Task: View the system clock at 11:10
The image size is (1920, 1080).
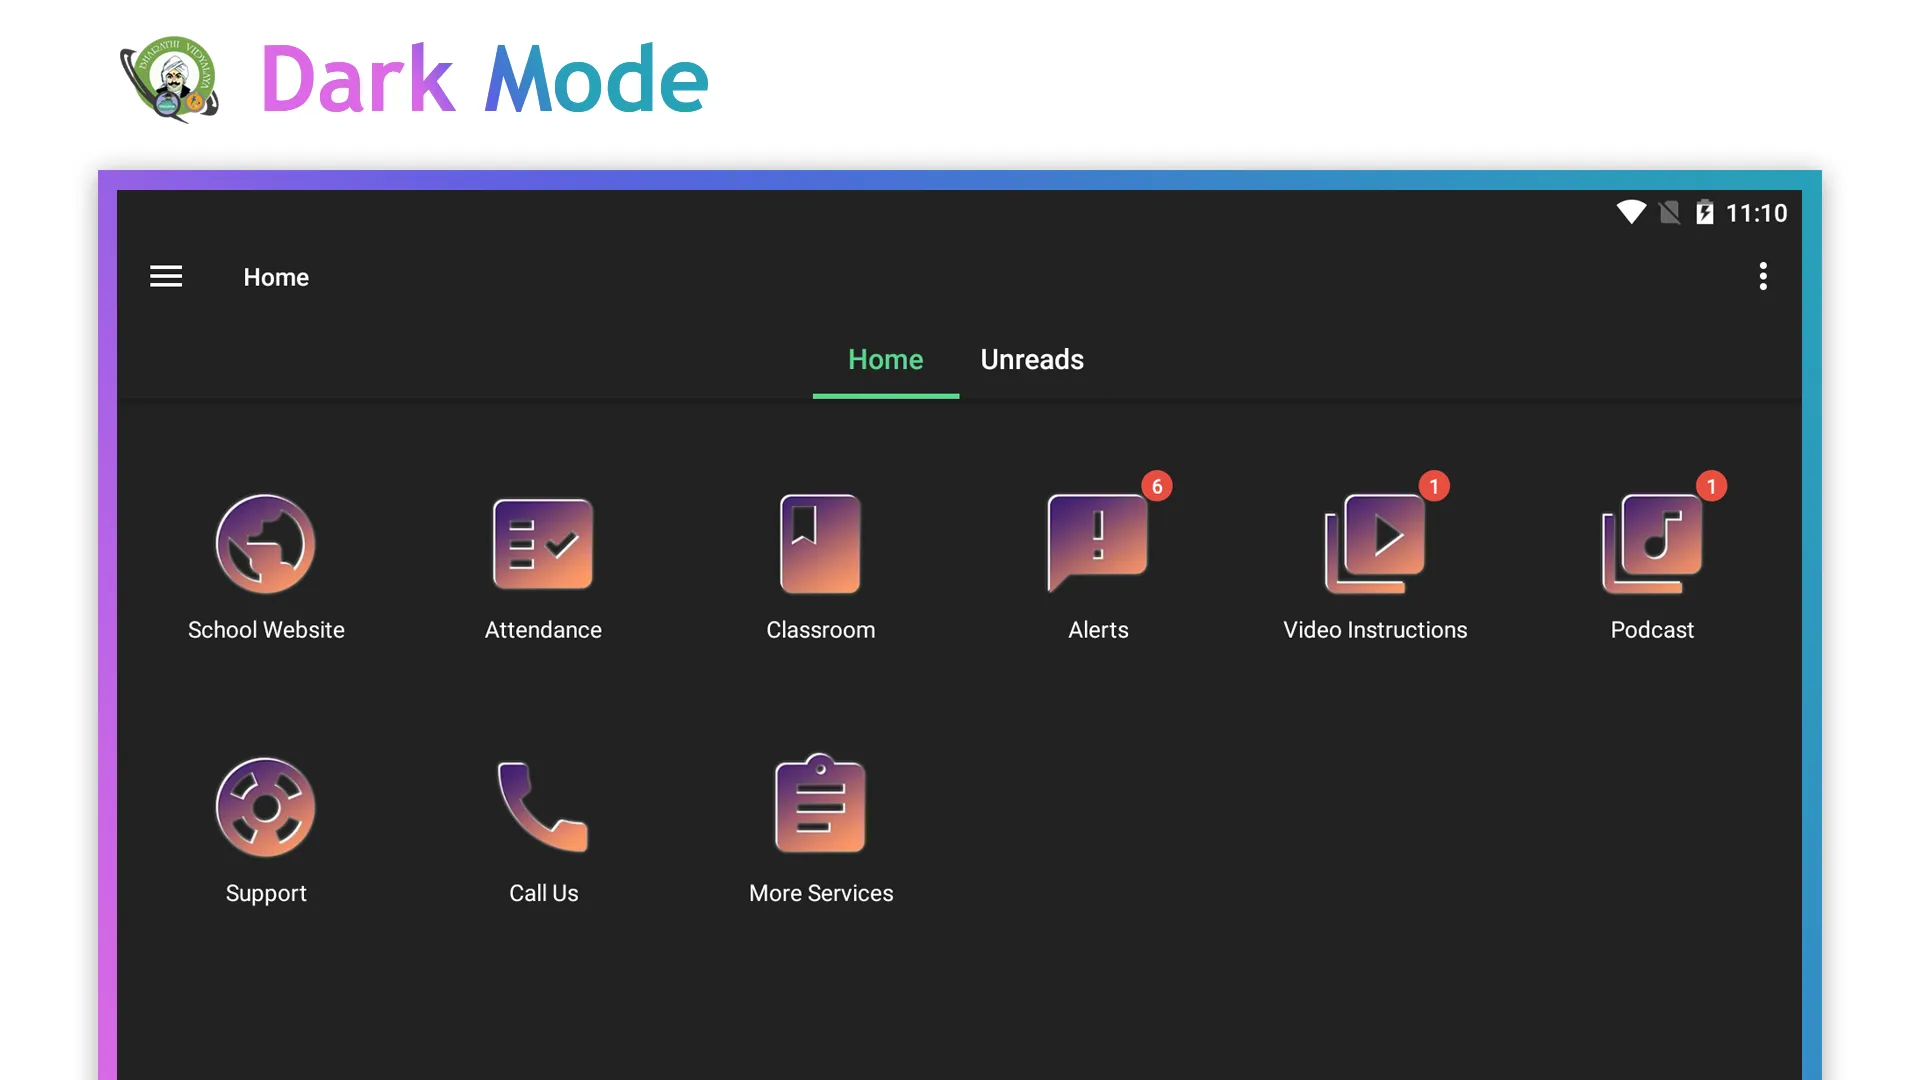Action: 1753,214
